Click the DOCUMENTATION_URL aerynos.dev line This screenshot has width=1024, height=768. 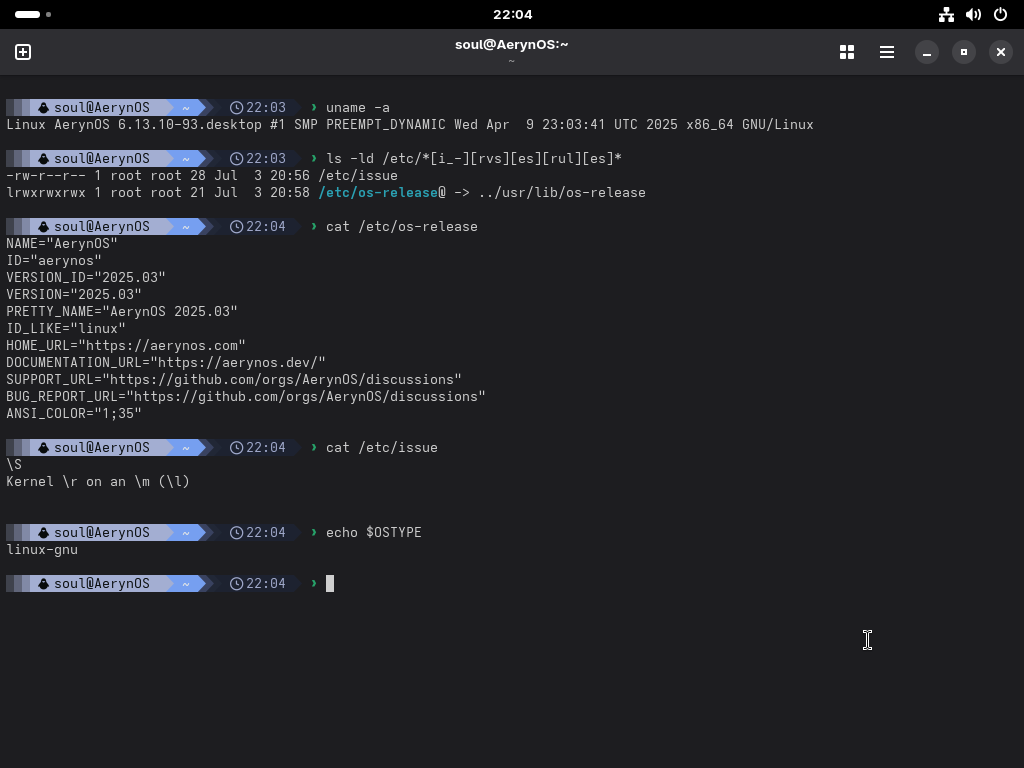tap(166, 362)
